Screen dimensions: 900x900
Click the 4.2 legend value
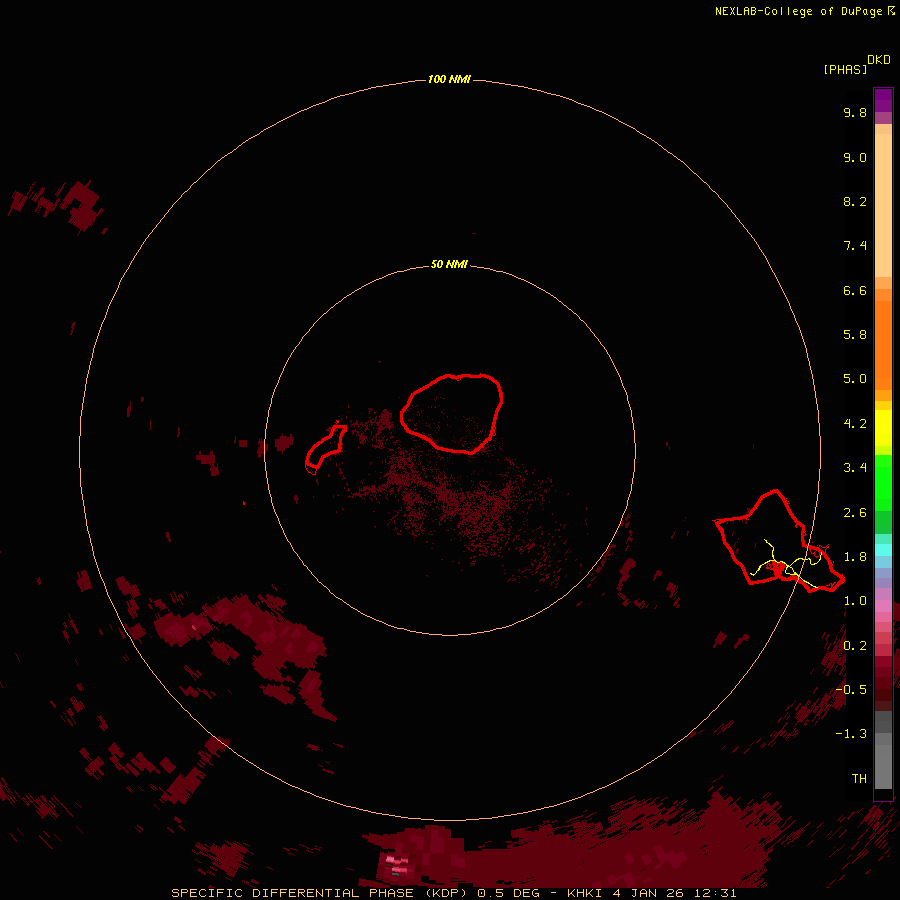[x=855, y=424]
